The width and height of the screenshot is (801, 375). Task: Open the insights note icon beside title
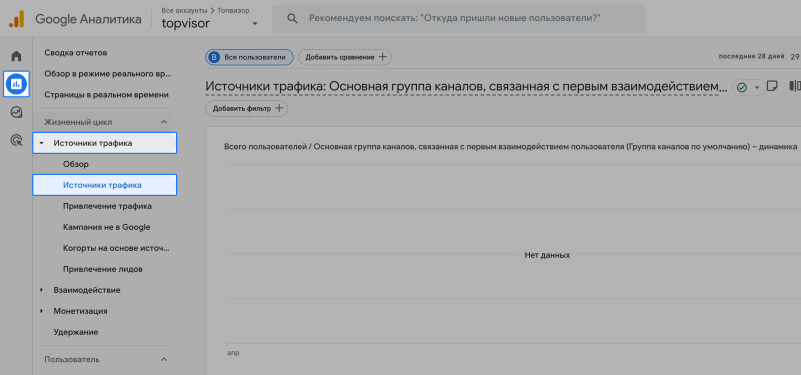point(772,86)
